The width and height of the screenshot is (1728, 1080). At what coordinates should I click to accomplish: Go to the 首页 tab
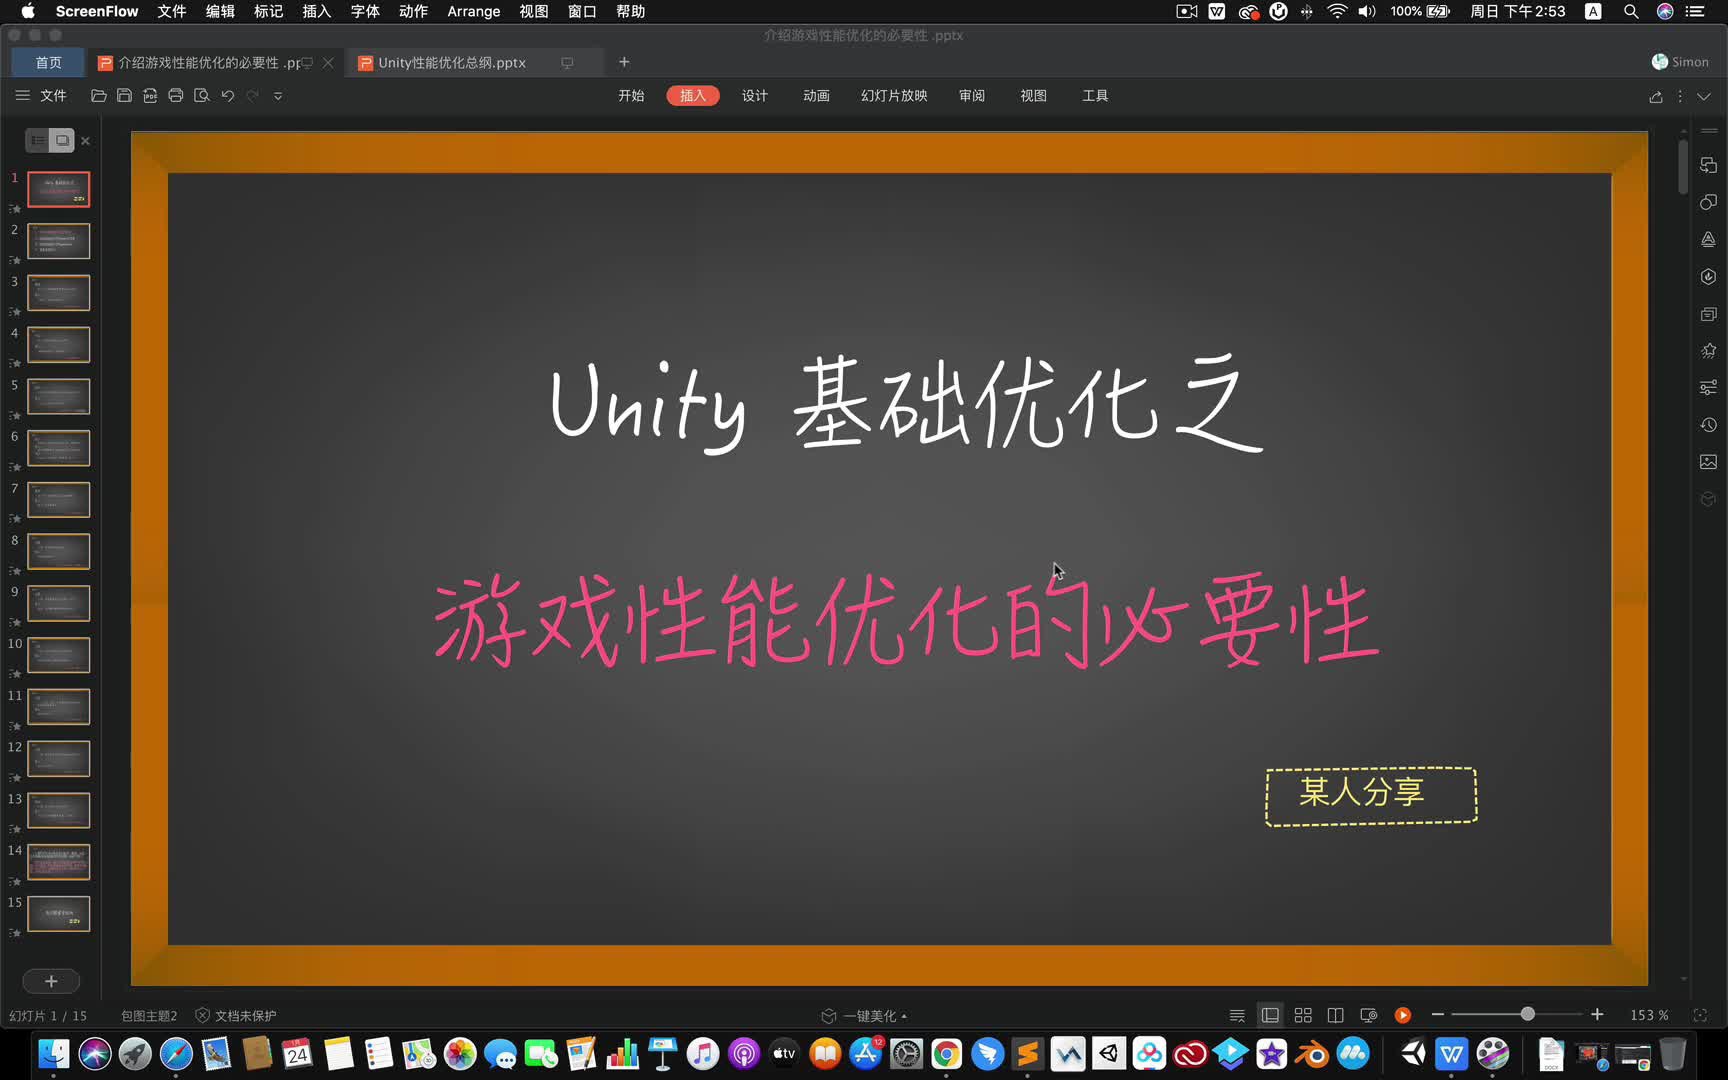click(48, 62)
